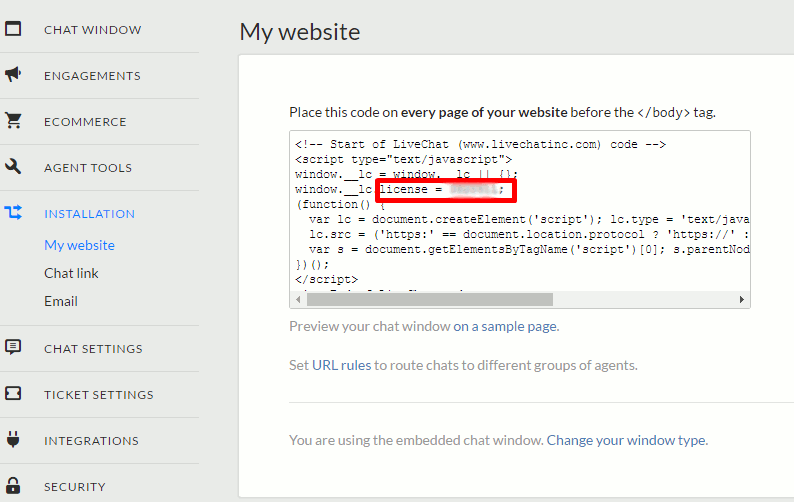The height and width of the screenshot is (502, 794).
Task: Click the code box scroll left arrow
Action: coord(298,299)
